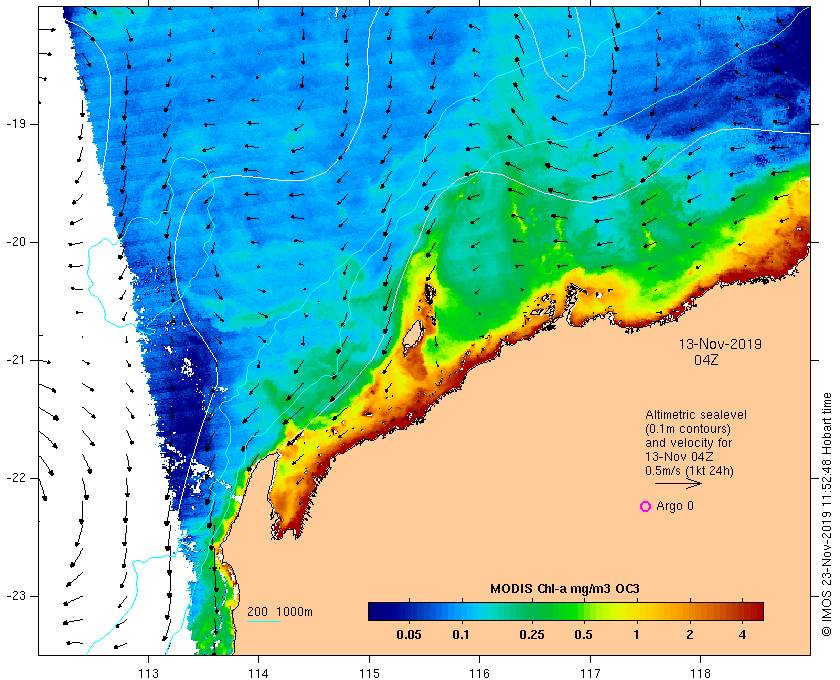Click the 114 longitude axis label

(x=259, y=673)
